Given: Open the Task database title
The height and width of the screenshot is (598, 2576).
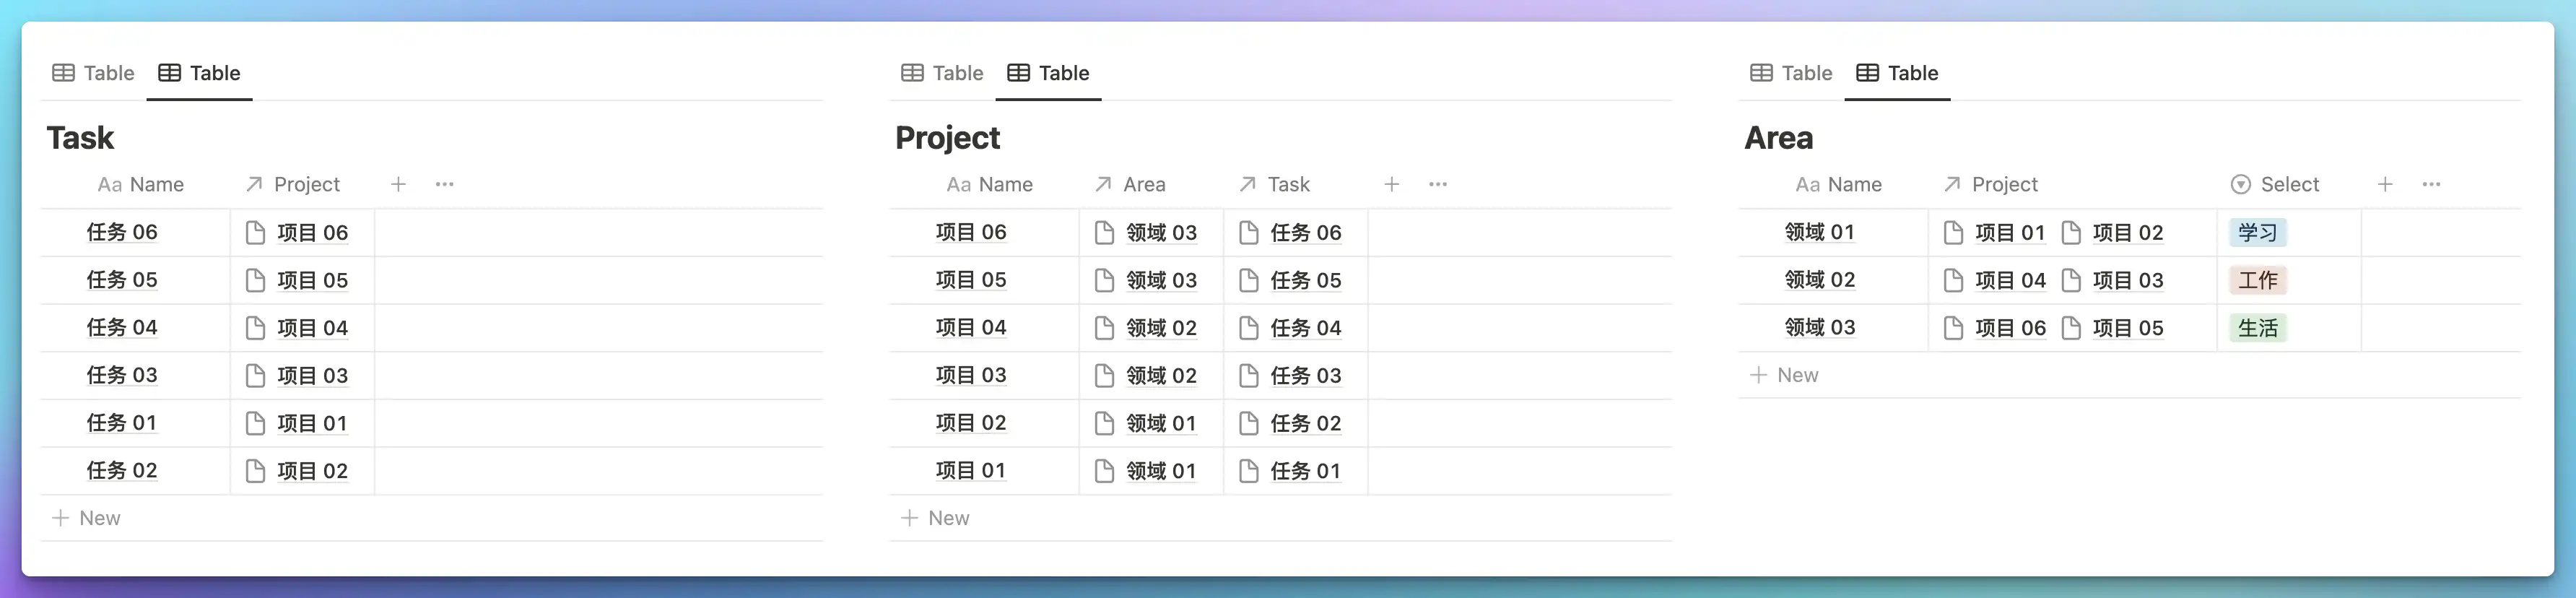Looking at the screenshot, I should [x=80, y=138].
